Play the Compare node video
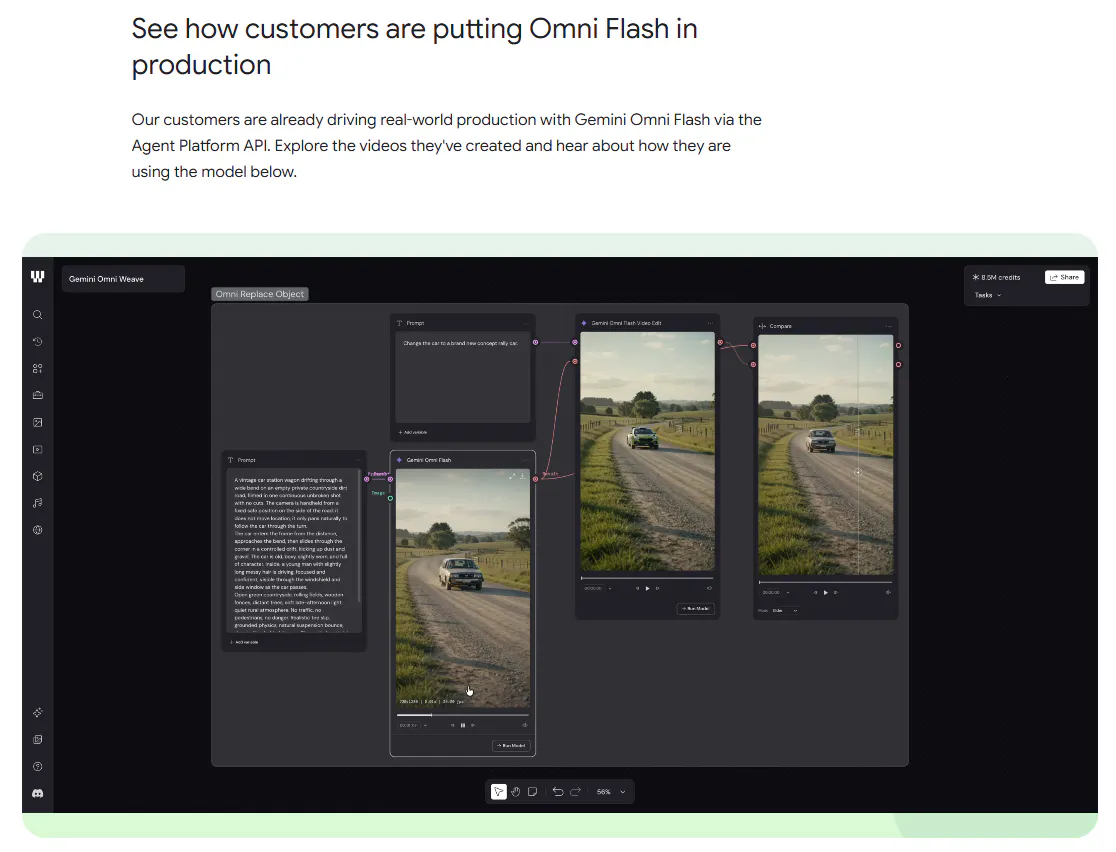 826,592
